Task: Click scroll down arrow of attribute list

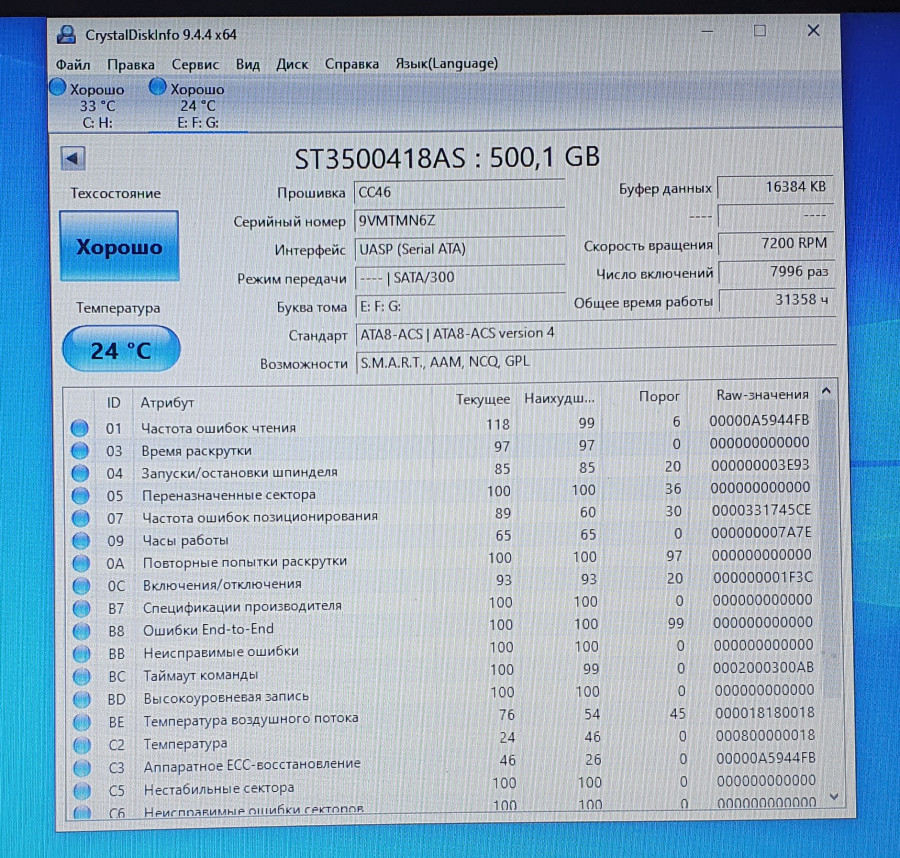Action: click(834, 797)
